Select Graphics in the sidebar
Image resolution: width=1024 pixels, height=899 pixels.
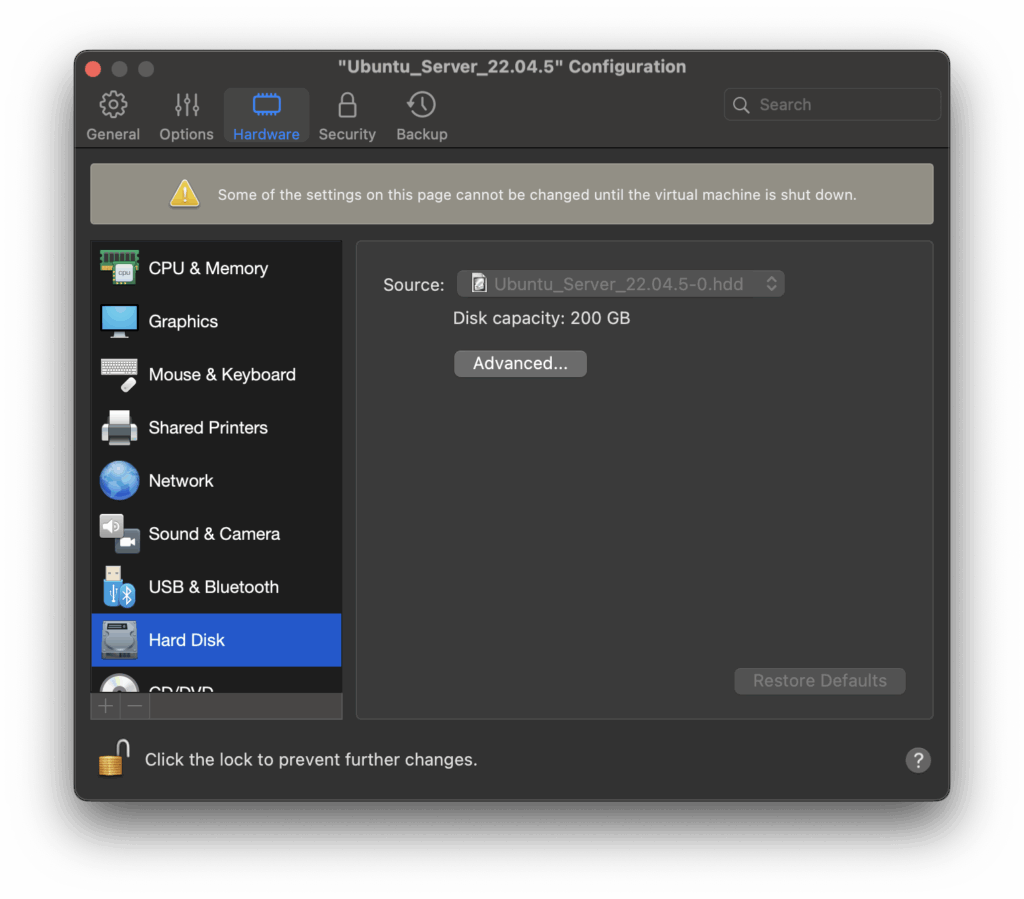click(217, 321)
